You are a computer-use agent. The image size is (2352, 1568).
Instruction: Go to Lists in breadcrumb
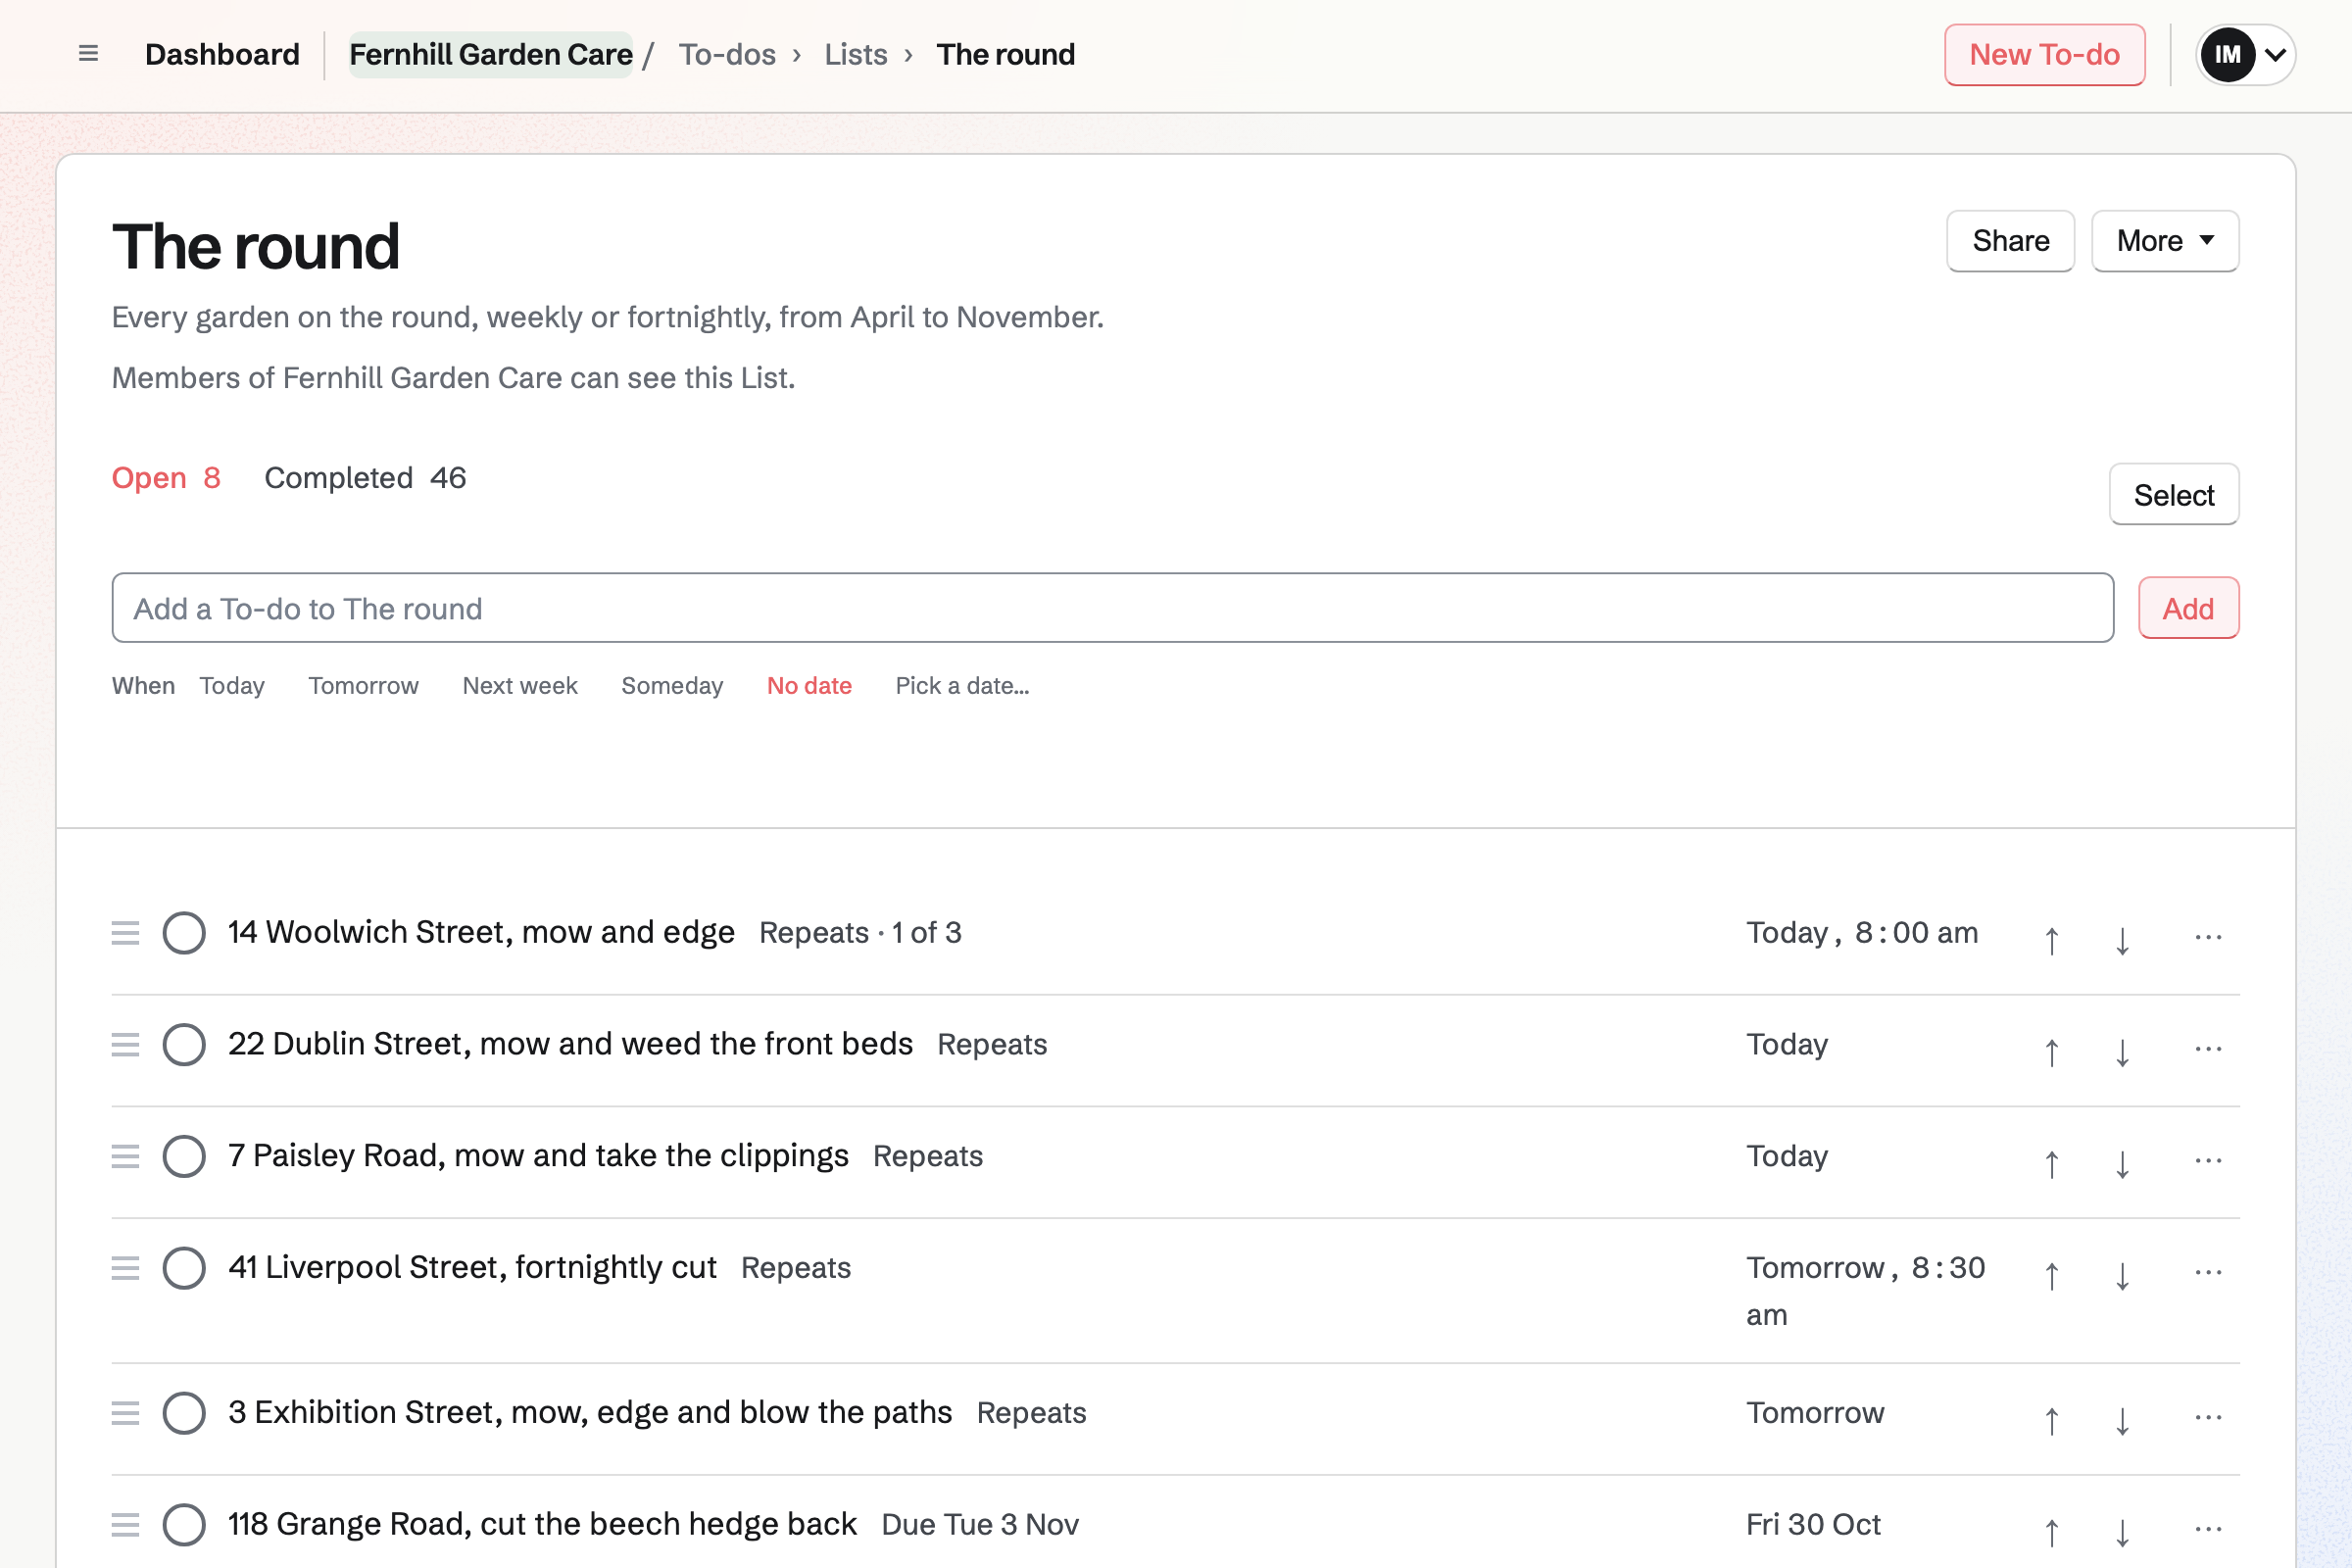tap(856, 54)
